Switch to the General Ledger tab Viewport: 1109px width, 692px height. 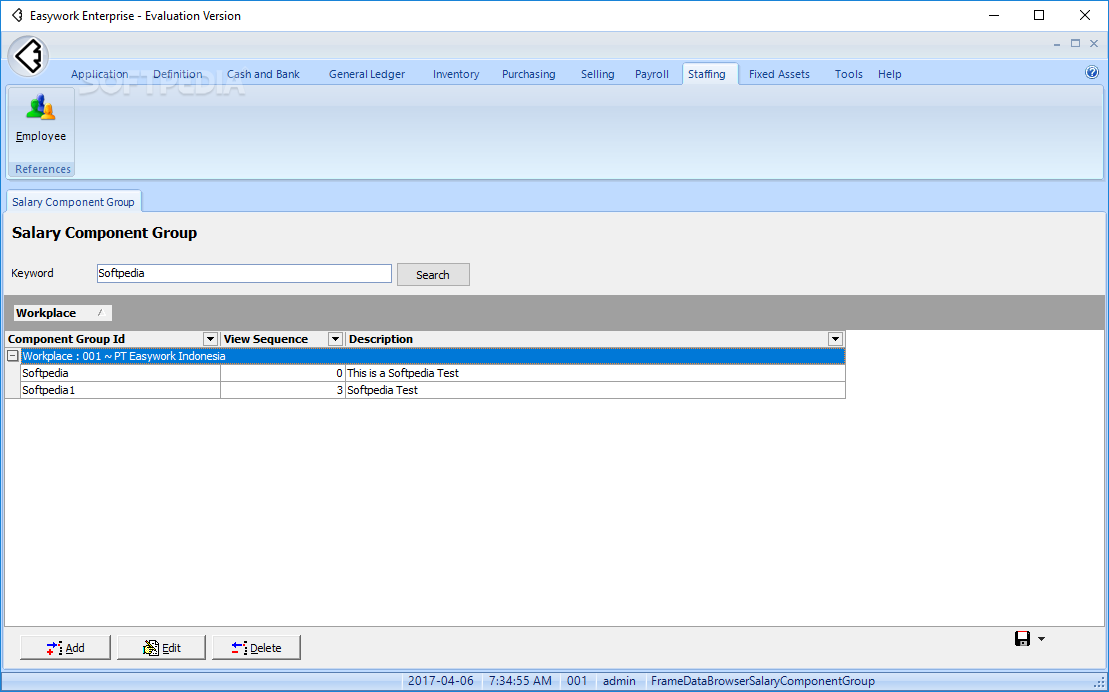[367, 74]
